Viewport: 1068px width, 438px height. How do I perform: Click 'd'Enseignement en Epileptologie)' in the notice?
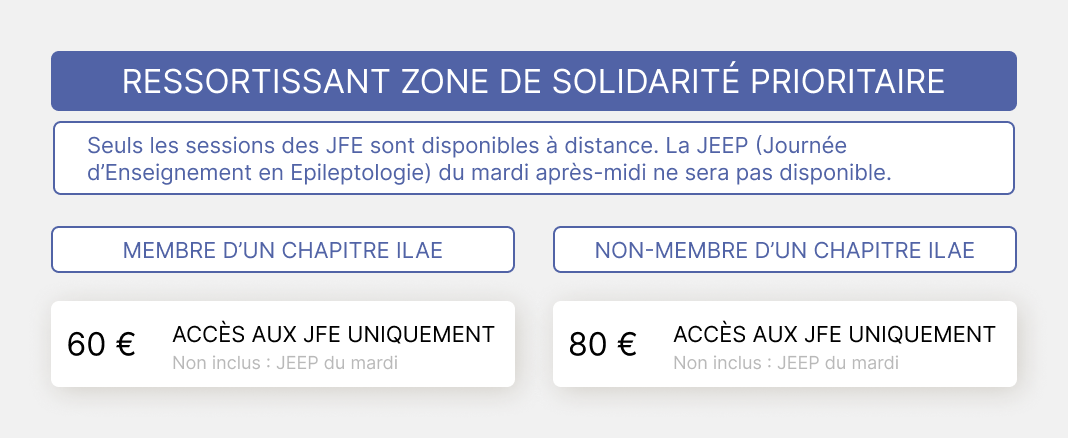coord(262,173)
